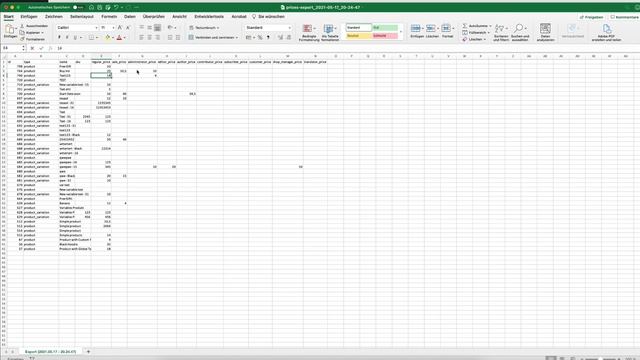Switch to the Zeichnen tab
This screenshot has height=360, width=640.
coord(54,17)
